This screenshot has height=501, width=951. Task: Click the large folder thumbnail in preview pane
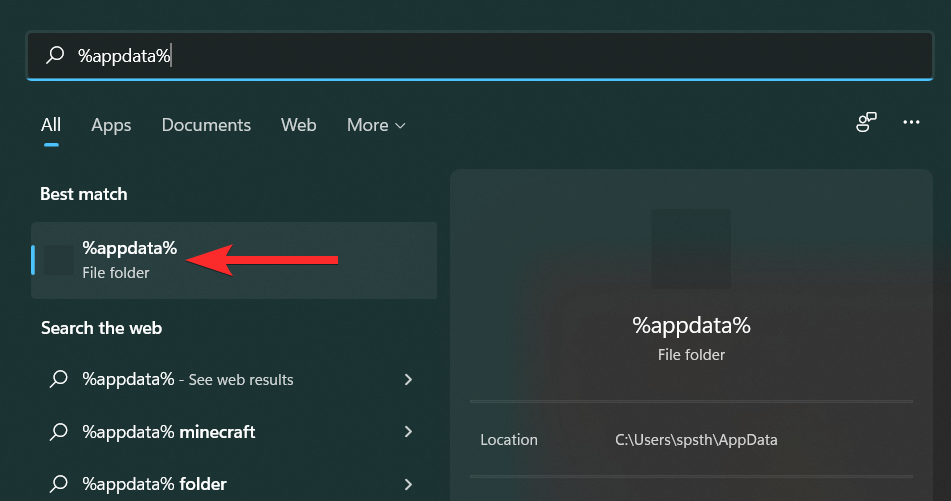pos(691,249)
